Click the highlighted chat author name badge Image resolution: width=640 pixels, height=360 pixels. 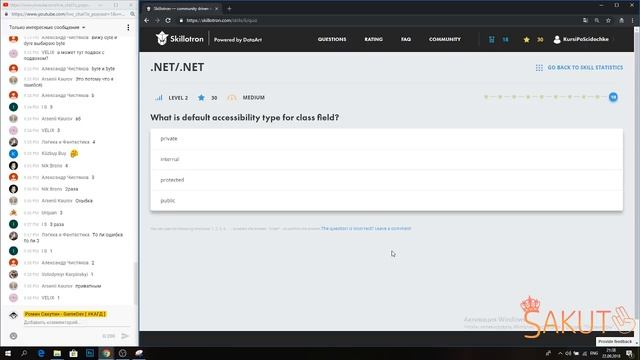[x=65, y=314]
